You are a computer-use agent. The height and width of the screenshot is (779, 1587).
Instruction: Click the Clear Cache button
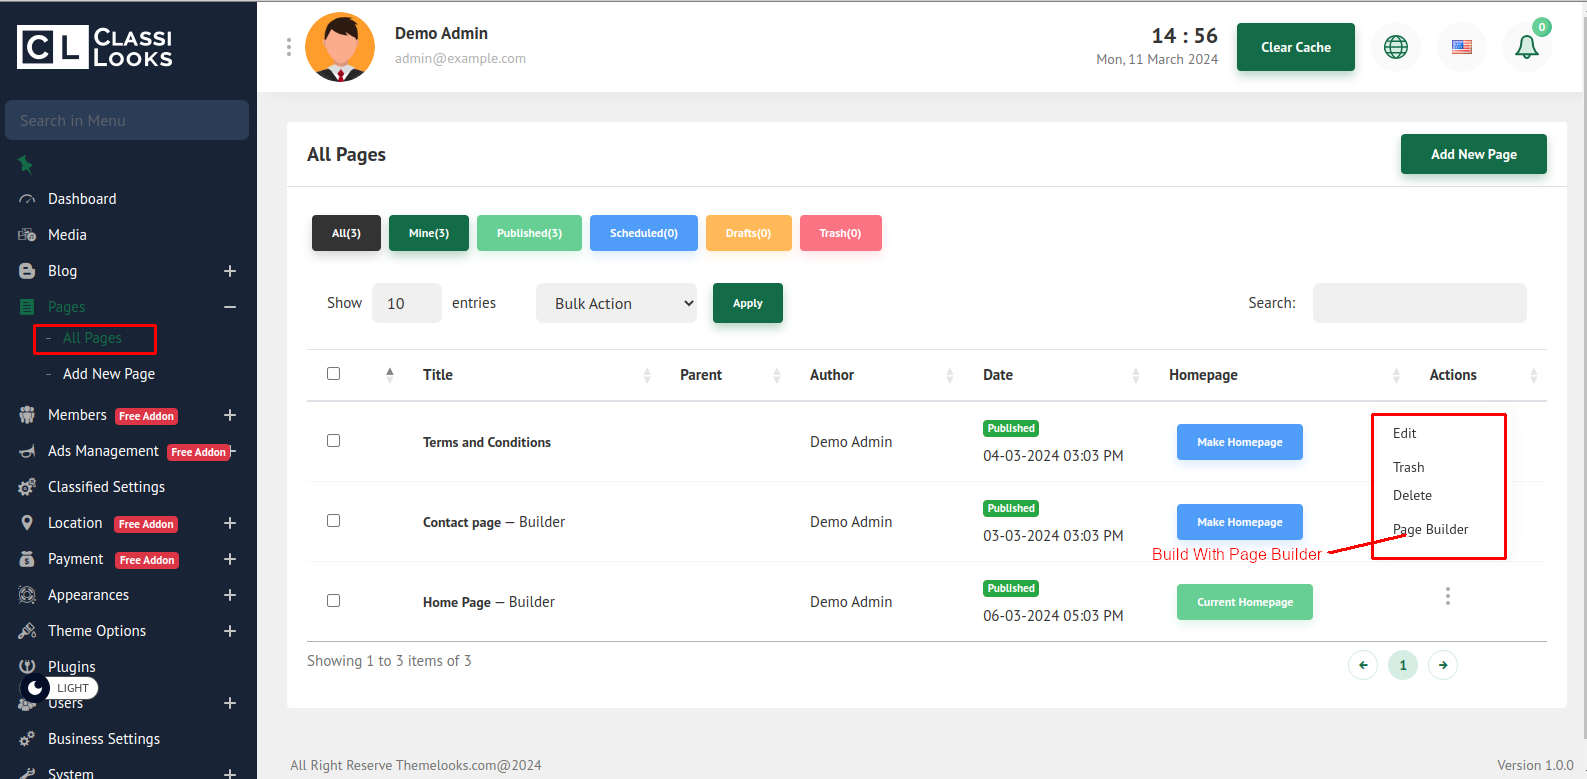pyautogui.click(x=1295, y=47)
